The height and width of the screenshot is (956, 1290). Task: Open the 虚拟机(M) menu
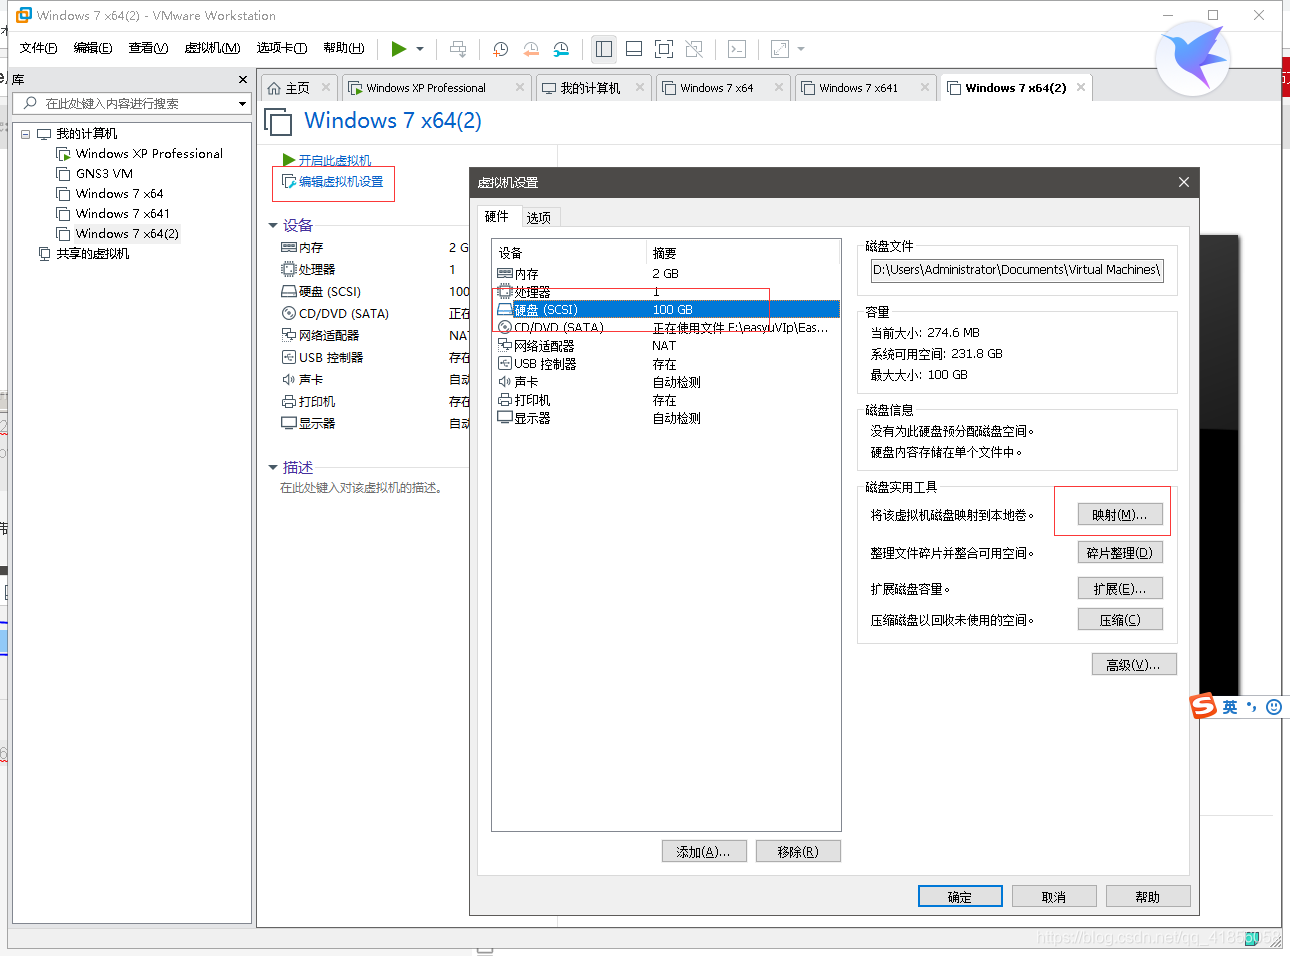212,48
